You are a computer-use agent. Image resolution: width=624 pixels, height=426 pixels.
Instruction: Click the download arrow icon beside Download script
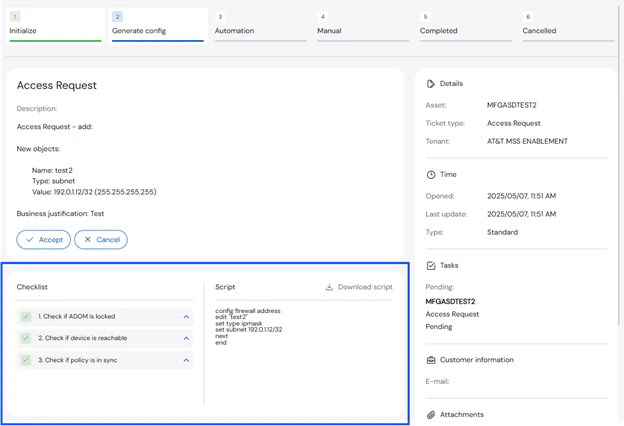(329, 287)
